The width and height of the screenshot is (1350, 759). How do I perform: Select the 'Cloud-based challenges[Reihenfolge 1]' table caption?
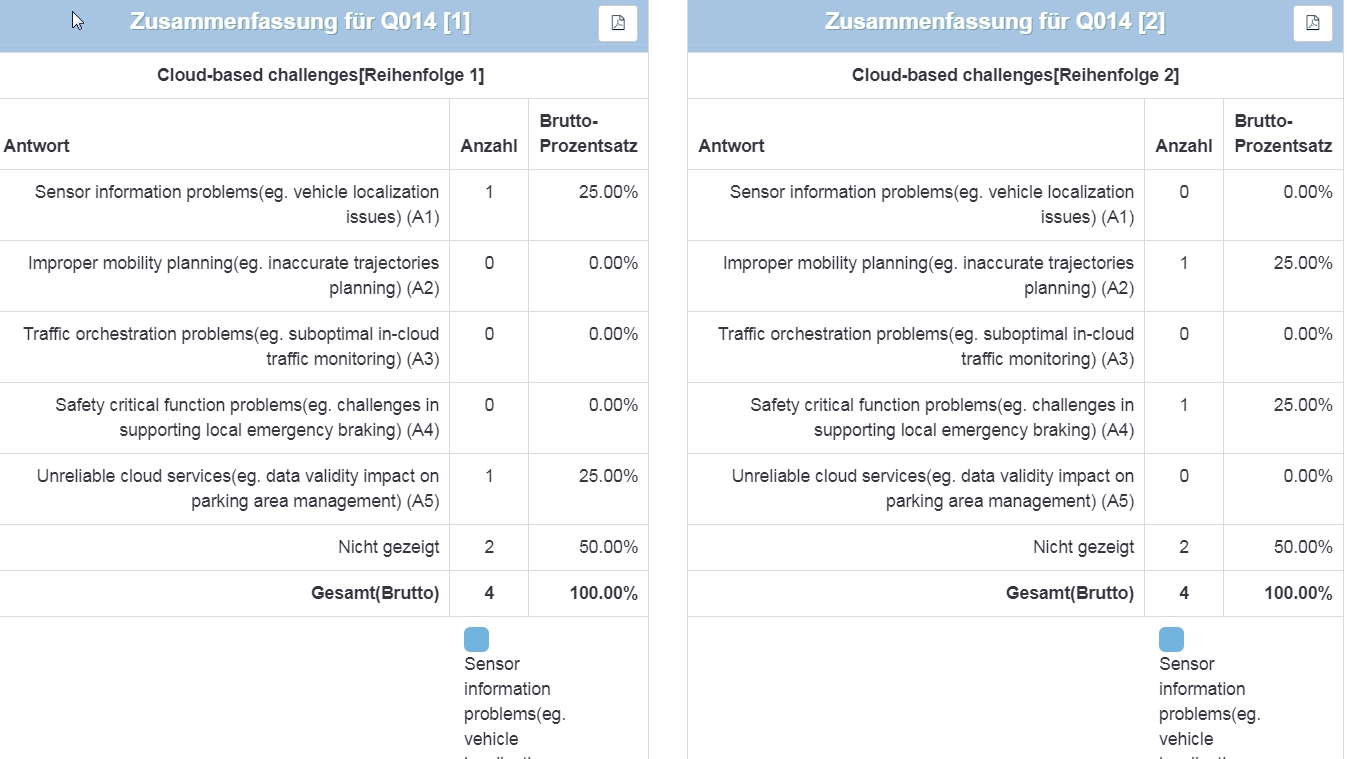point(320,75)
